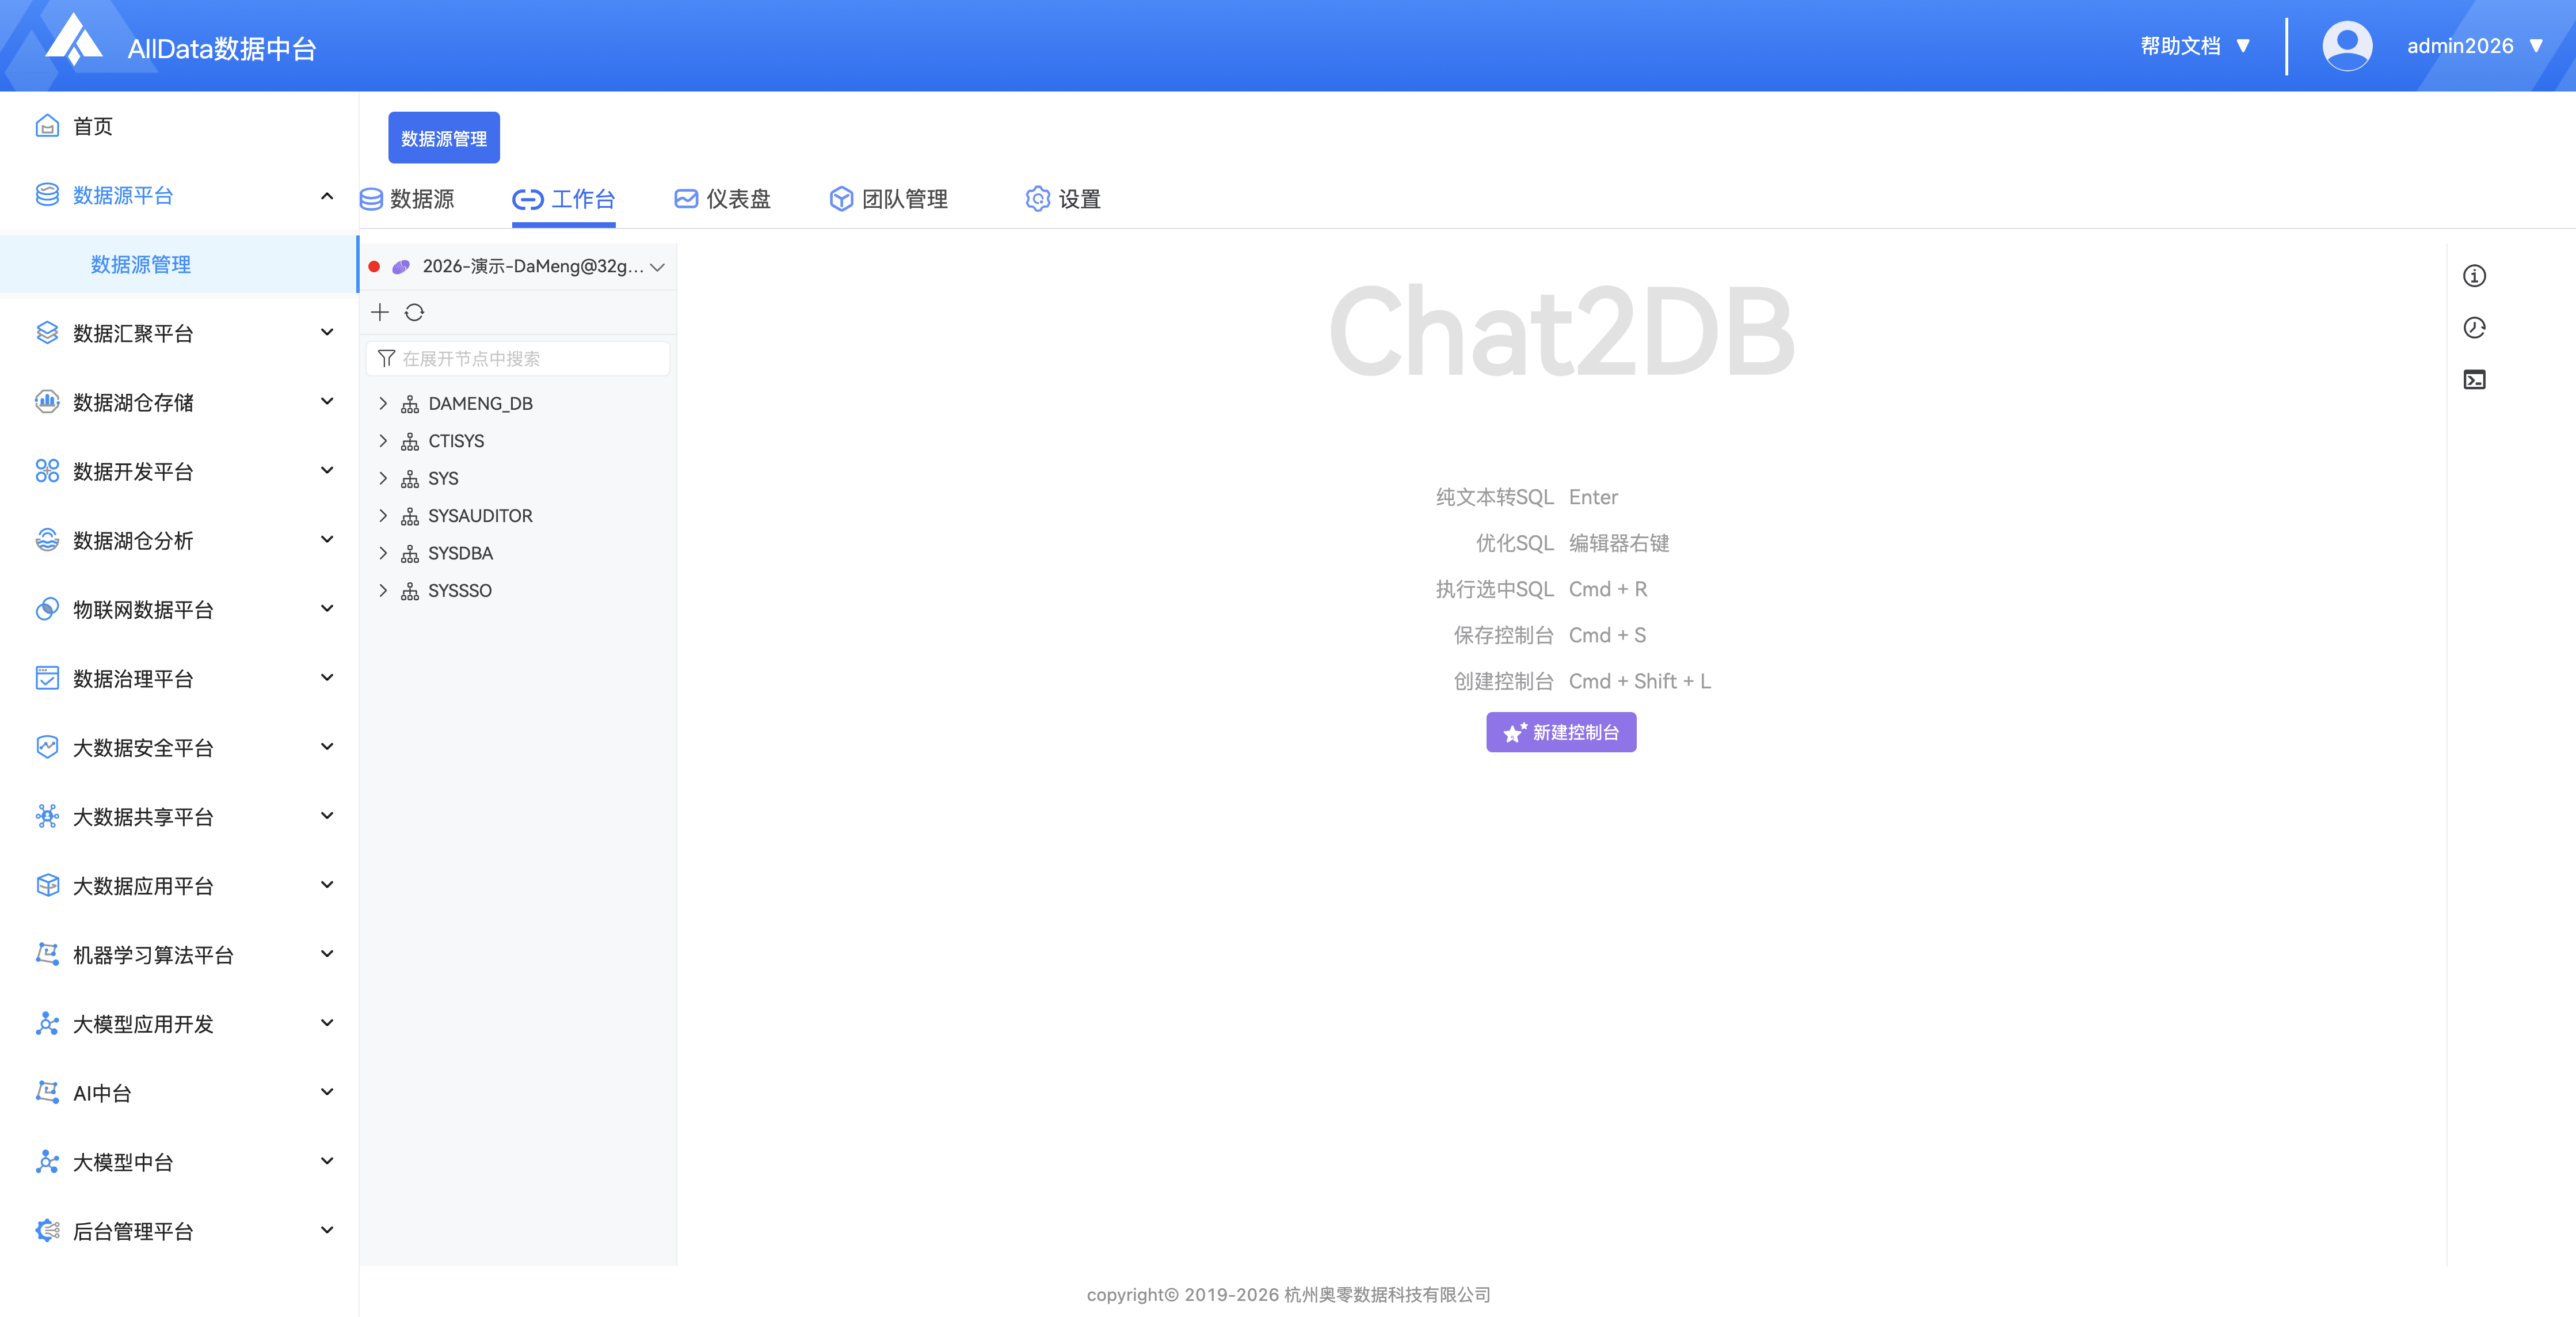Click the AllData数据中台 title

tap(222, 48)
